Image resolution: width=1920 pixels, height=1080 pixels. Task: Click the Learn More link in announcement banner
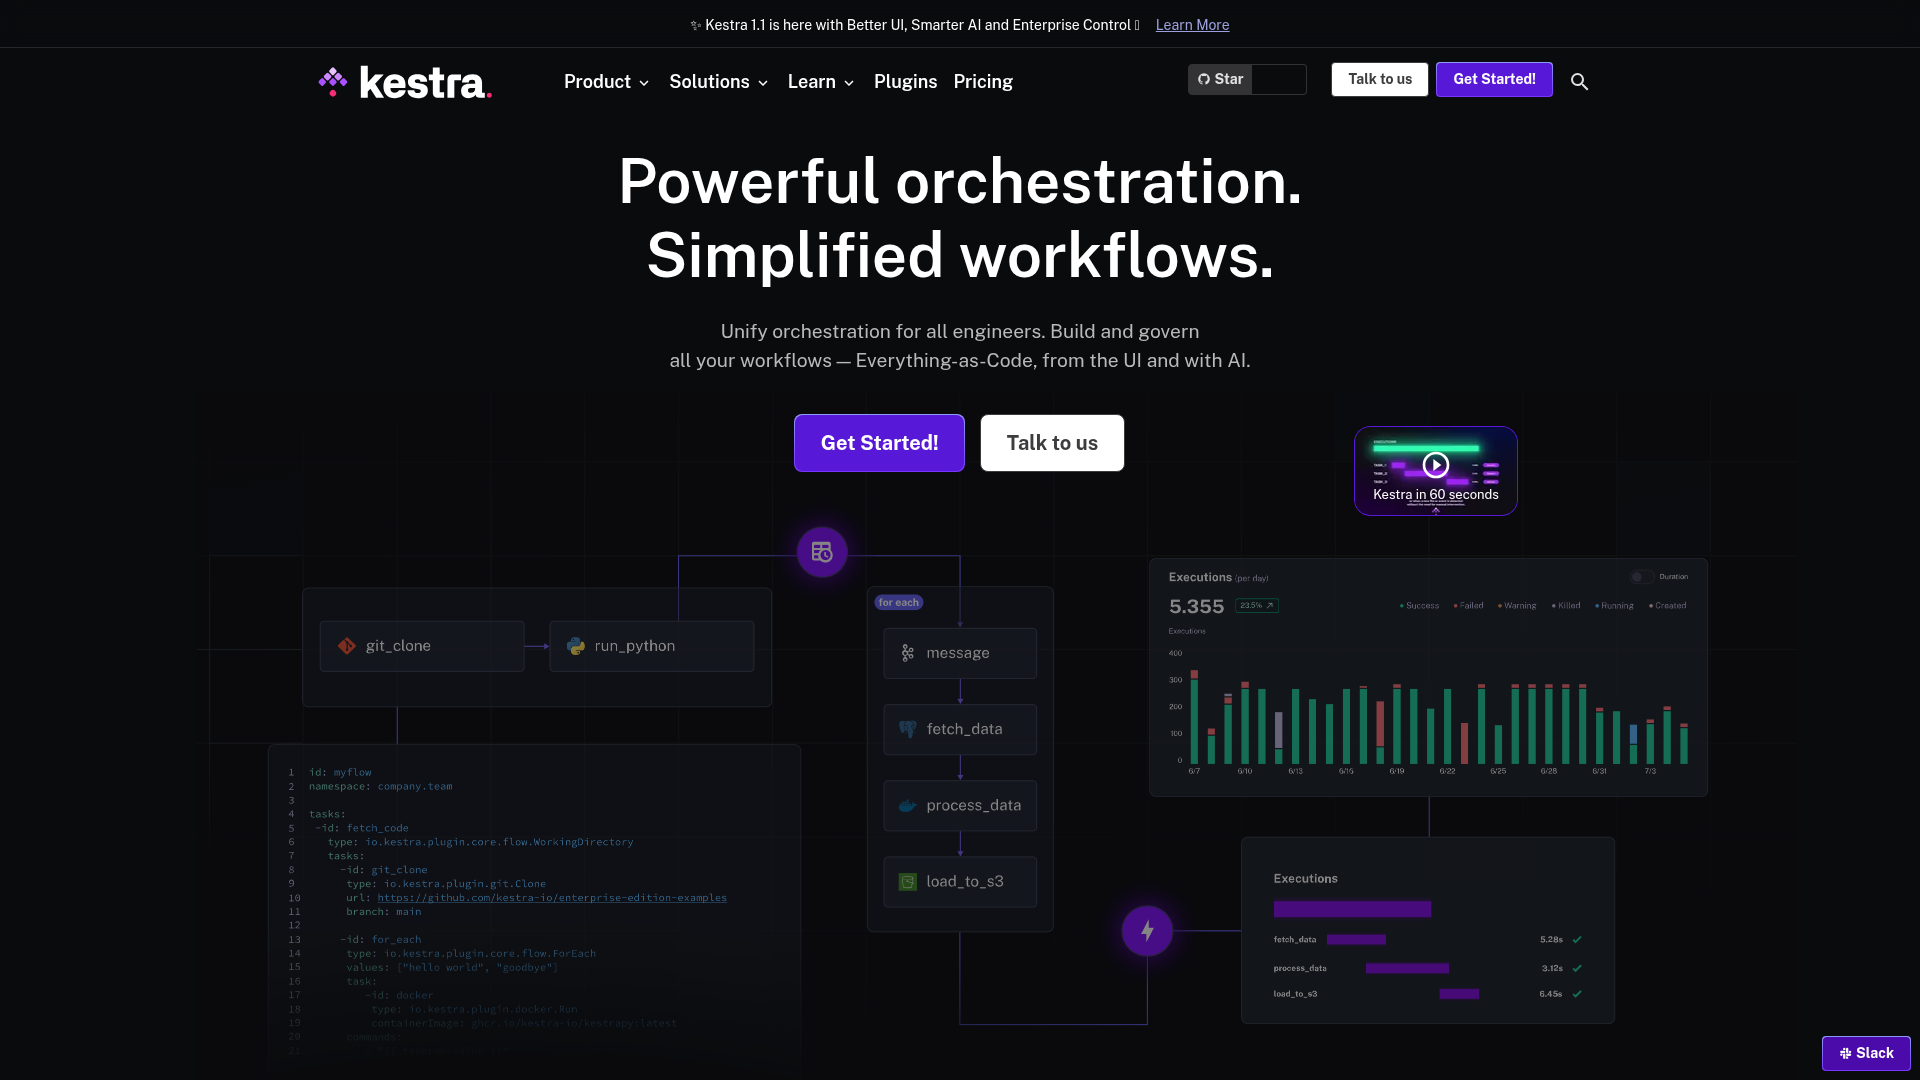1191,24
